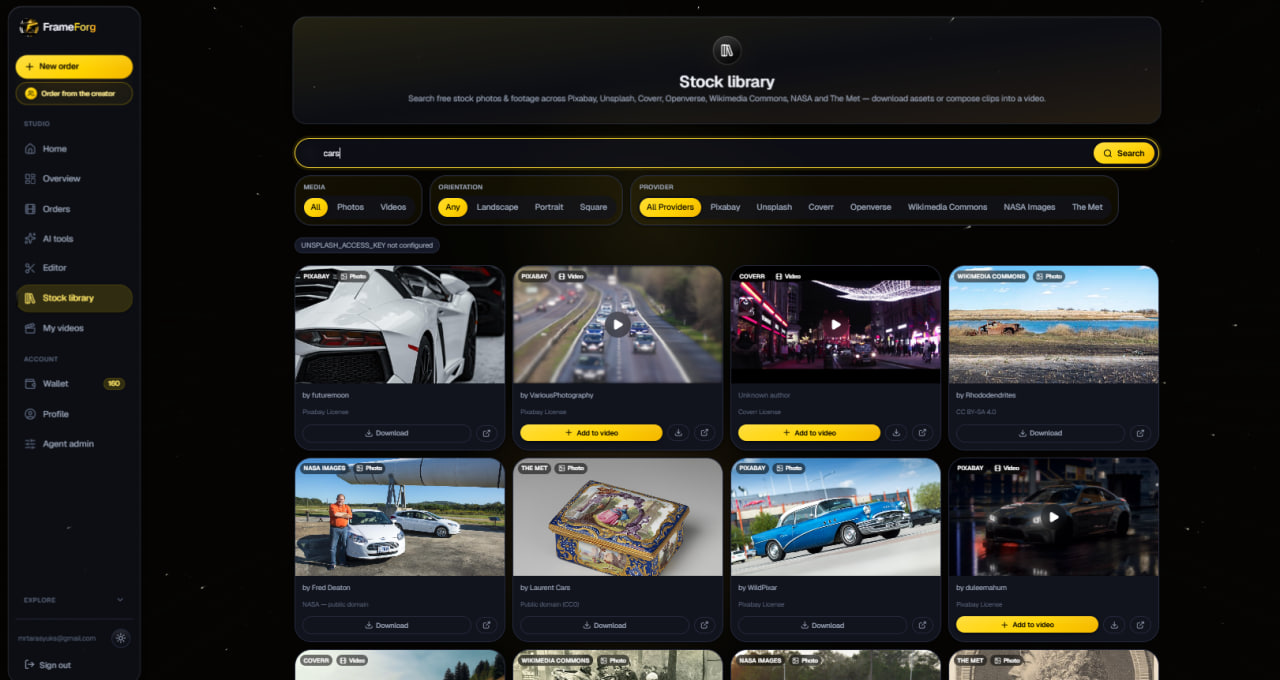
Task: Play the Coverr night street video
Action: (836, 324)
